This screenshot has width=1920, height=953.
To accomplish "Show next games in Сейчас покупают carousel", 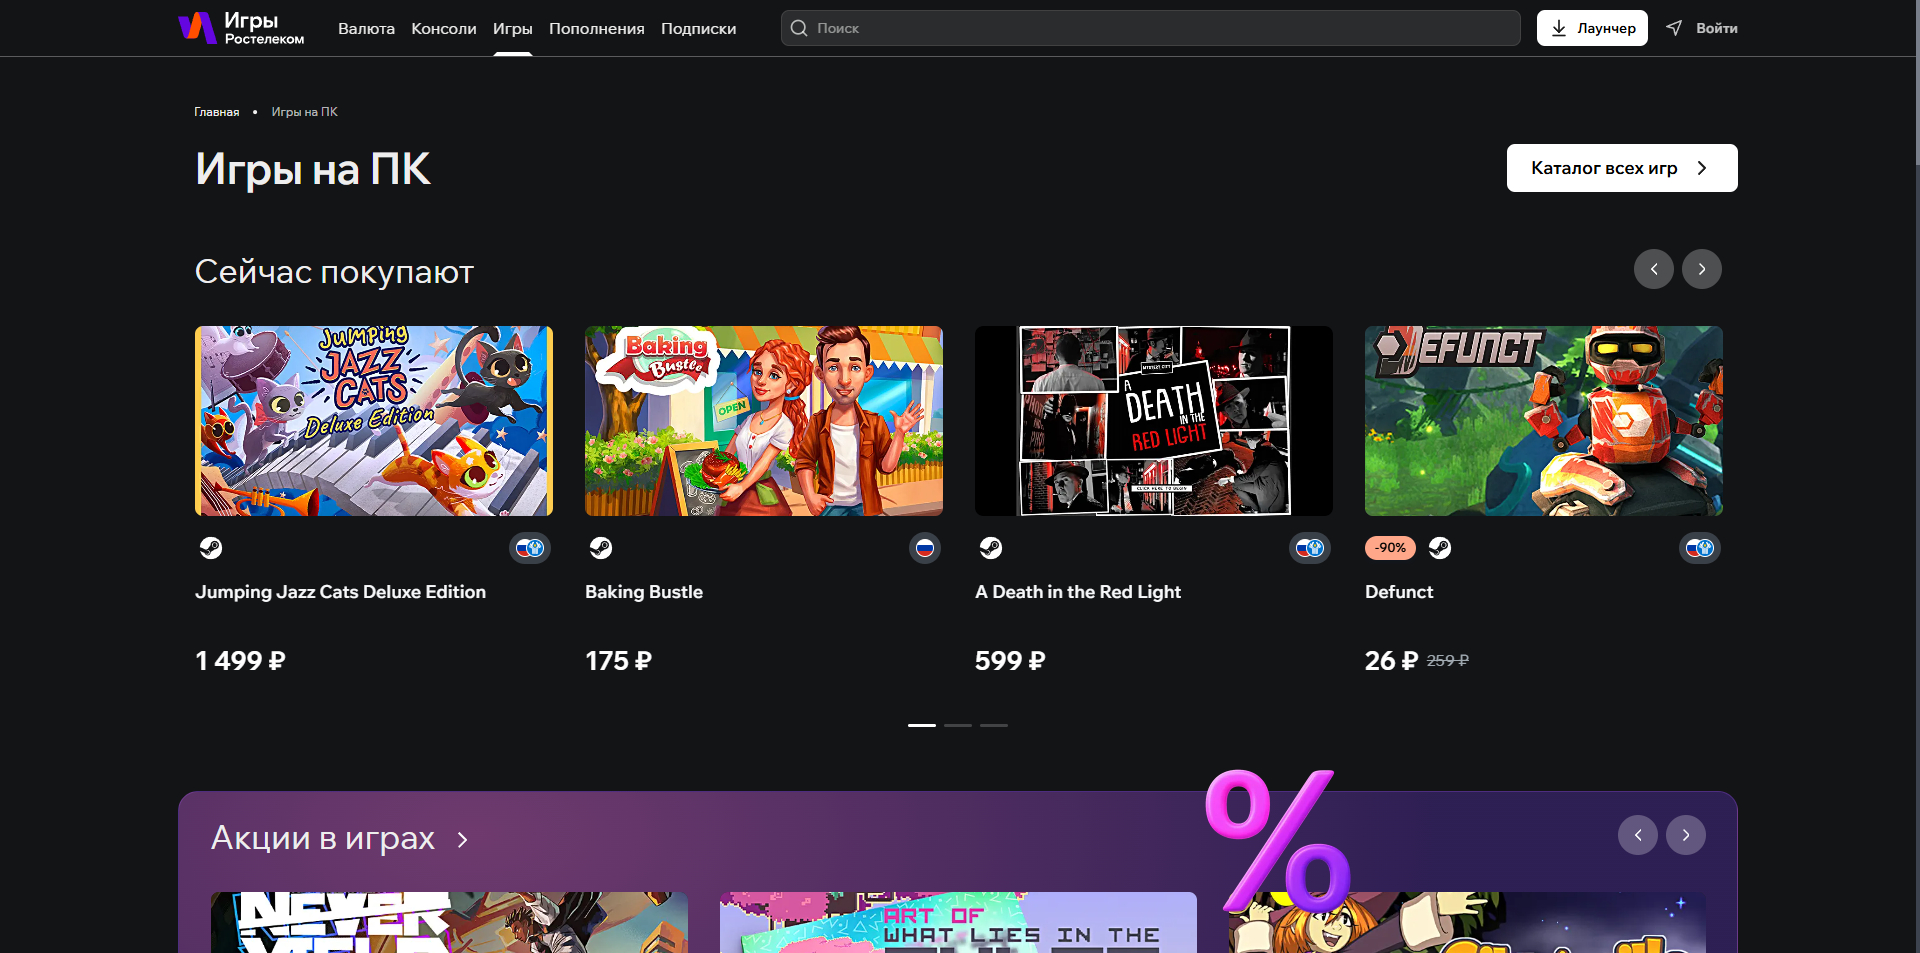I will tap(1701, 269).
